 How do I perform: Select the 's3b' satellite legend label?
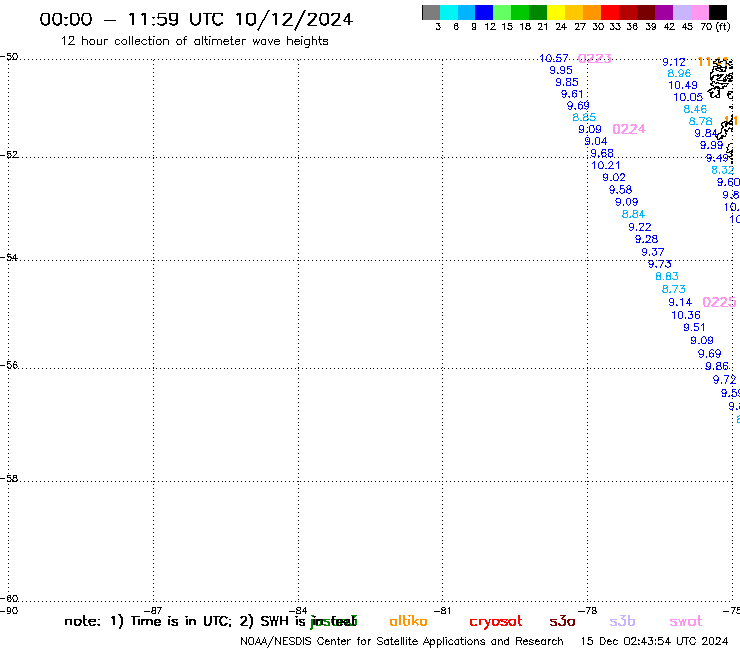click(622, 621)
